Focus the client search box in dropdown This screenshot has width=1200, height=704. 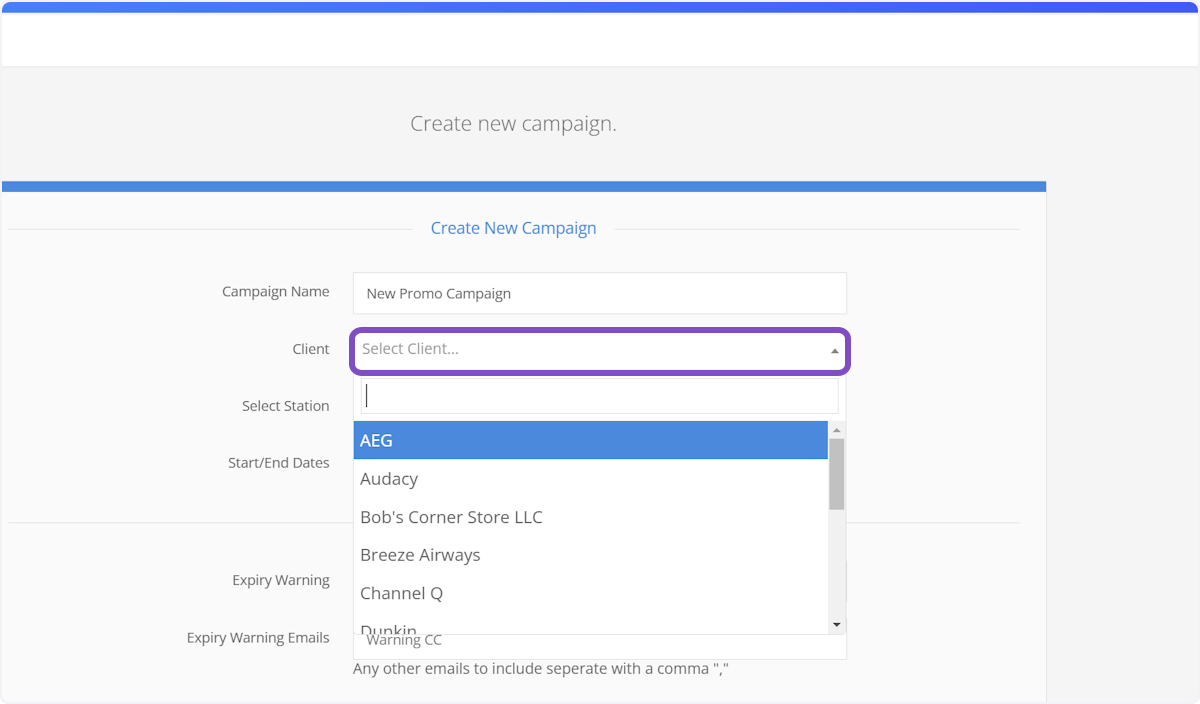point(599,396)
